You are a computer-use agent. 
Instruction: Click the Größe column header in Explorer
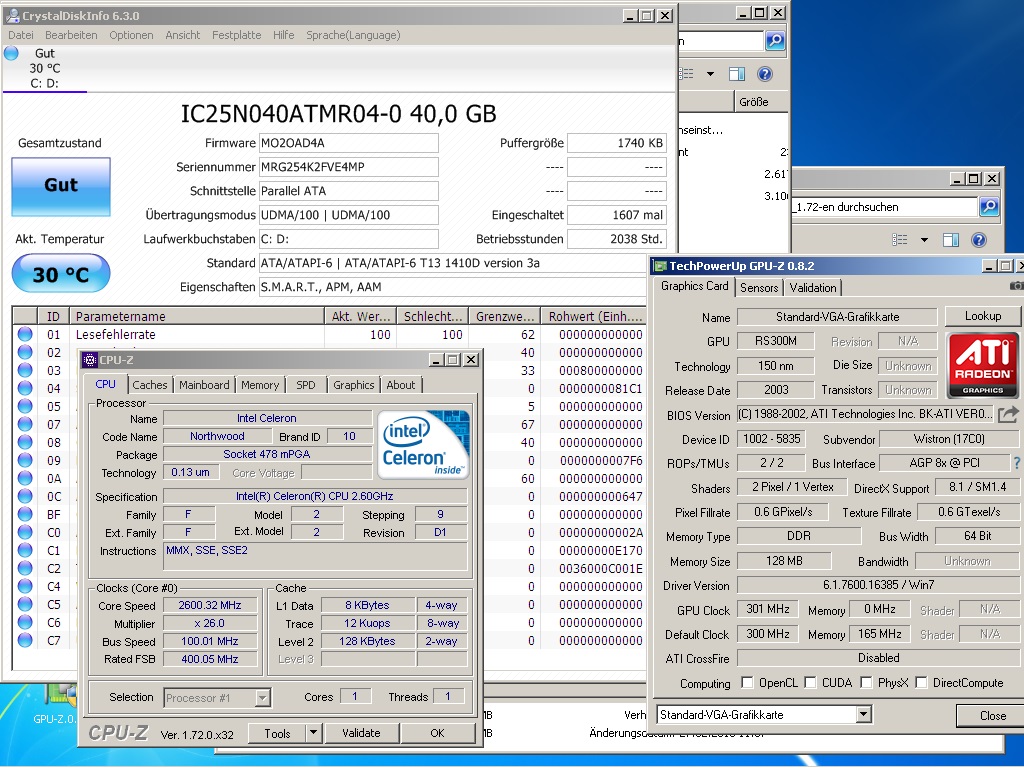(761, 102)
